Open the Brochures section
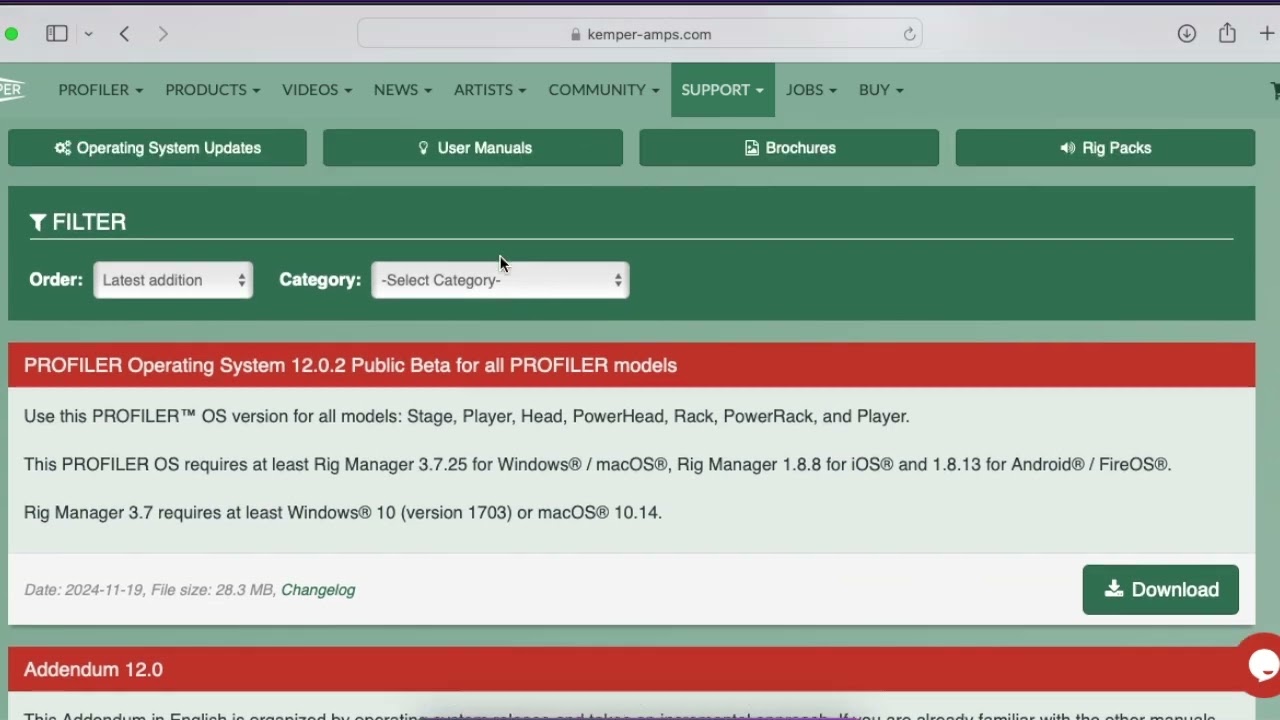 click(789, 148)
